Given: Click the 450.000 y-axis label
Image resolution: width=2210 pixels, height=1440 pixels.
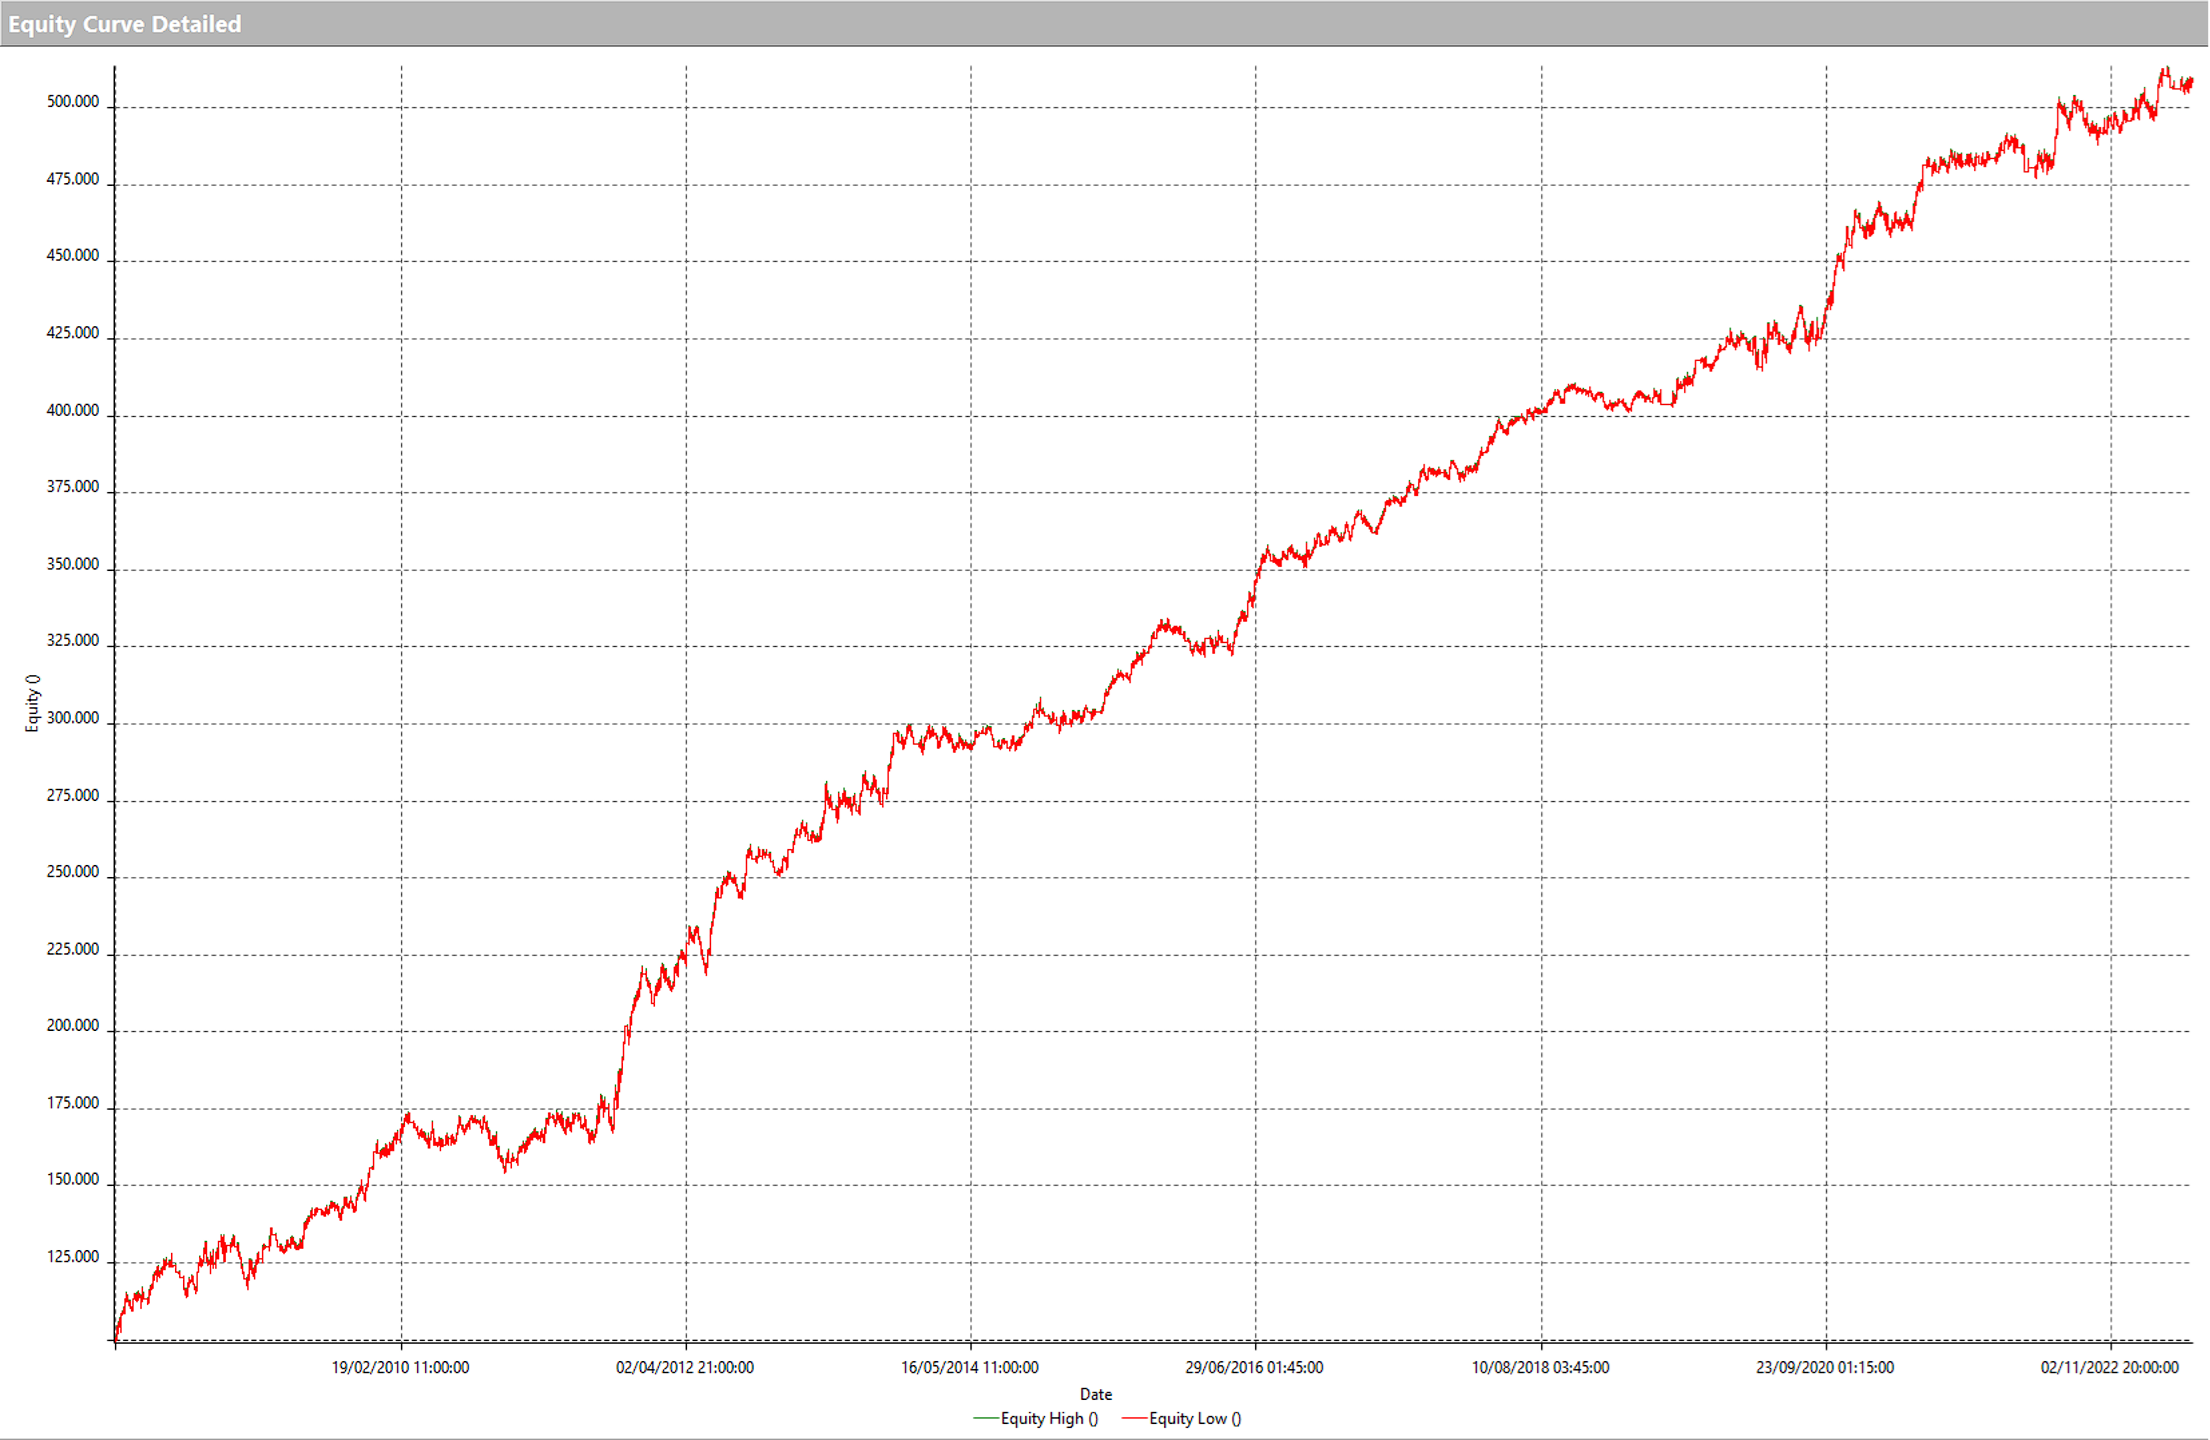Looking at the screenshot, I should tap(73, 256).
